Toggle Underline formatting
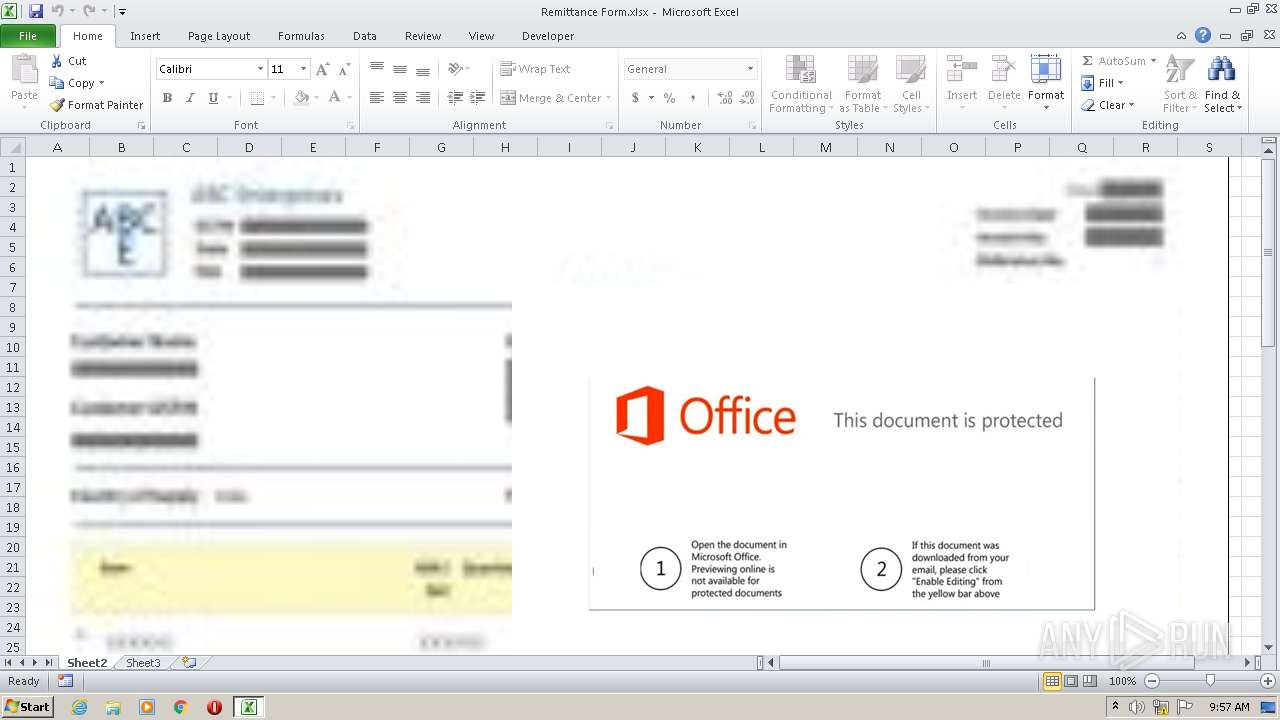Image resolution: width=1280 pixels, height=720 pixels. (213, 98)
